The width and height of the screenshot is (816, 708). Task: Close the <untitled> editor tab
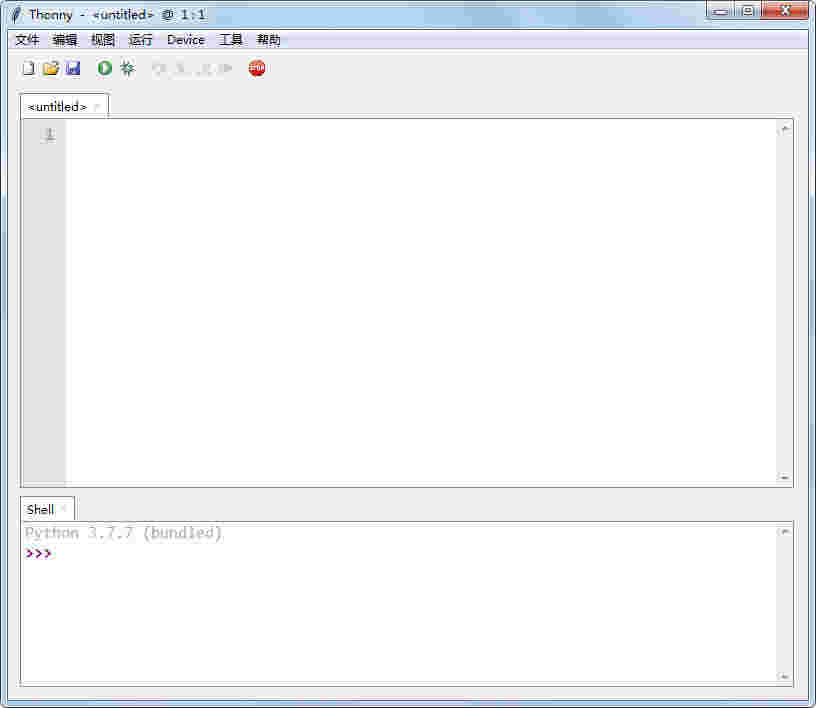[x=94, y=105]
